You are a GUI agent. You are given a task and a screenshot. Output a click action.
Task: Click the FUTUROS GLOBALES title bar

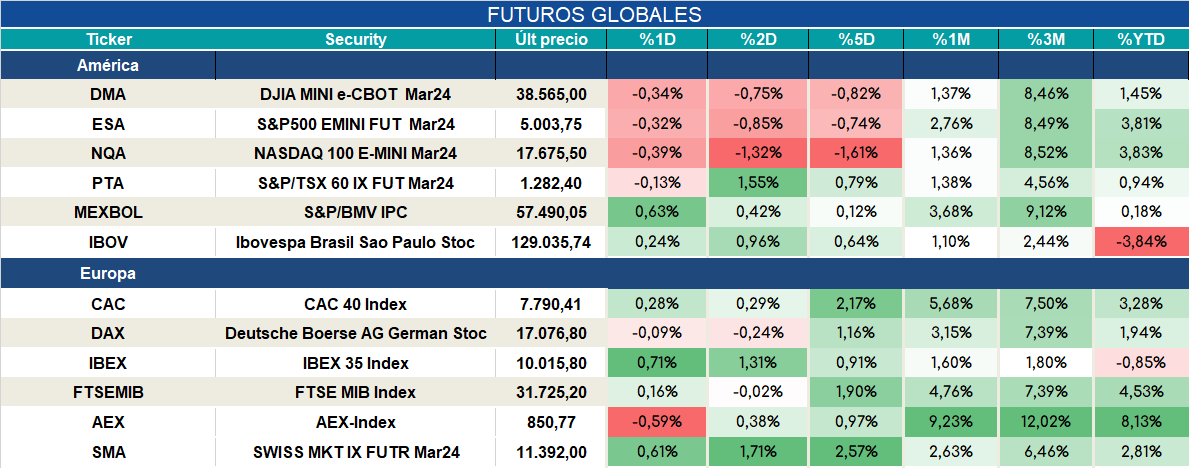pos(594,14)
